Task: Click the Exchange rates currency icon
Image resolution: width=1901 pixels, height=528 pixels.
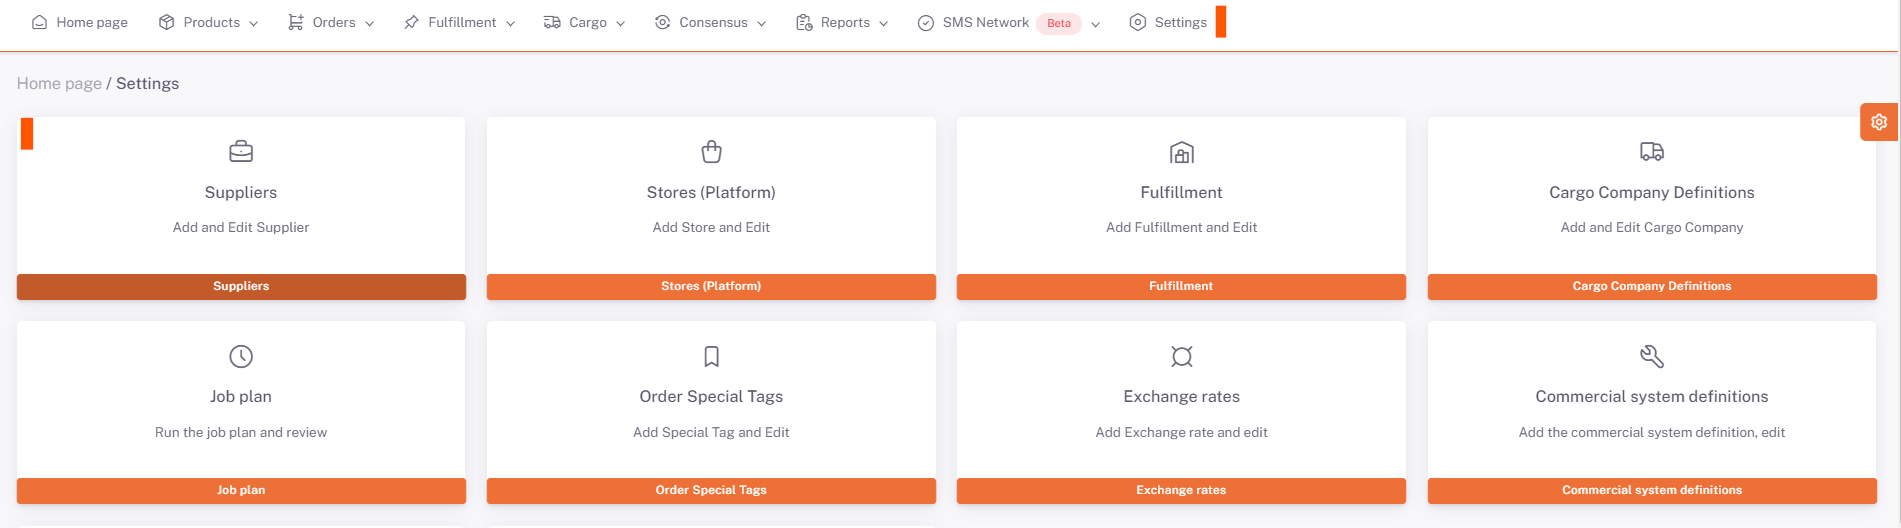Action: click(x=1181, y=356)
